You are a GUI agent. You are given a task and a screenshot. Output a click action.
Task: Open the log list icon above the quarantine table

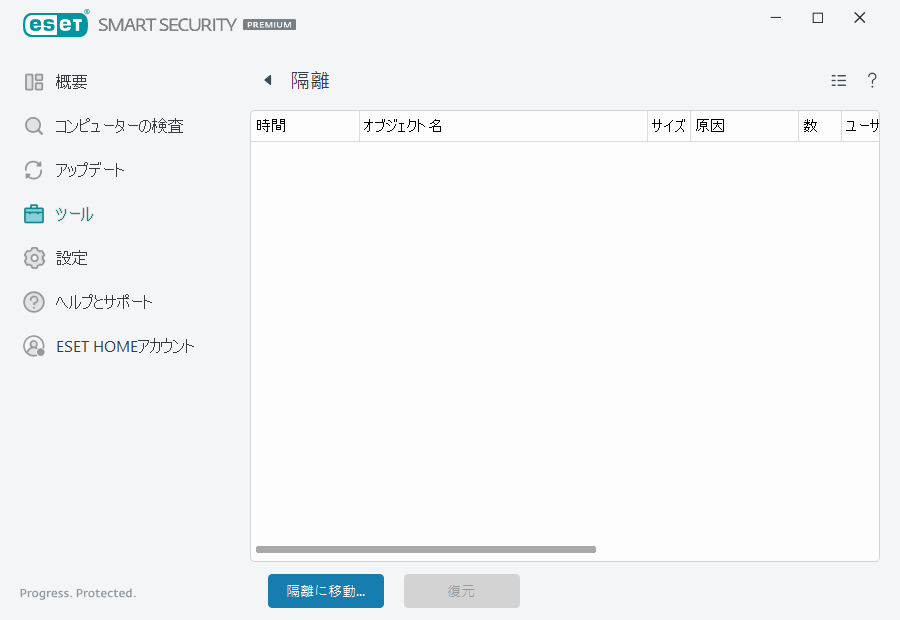point(838,80)
